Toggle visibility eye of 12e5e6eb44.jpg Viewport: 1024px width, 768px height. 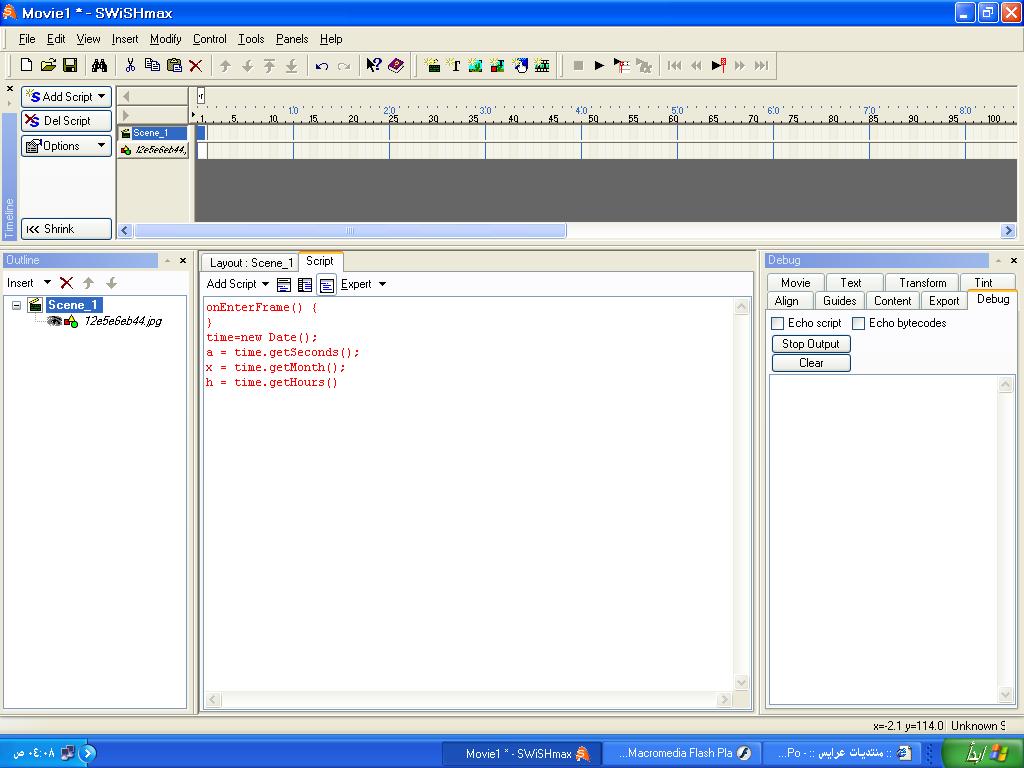(54, 321)
